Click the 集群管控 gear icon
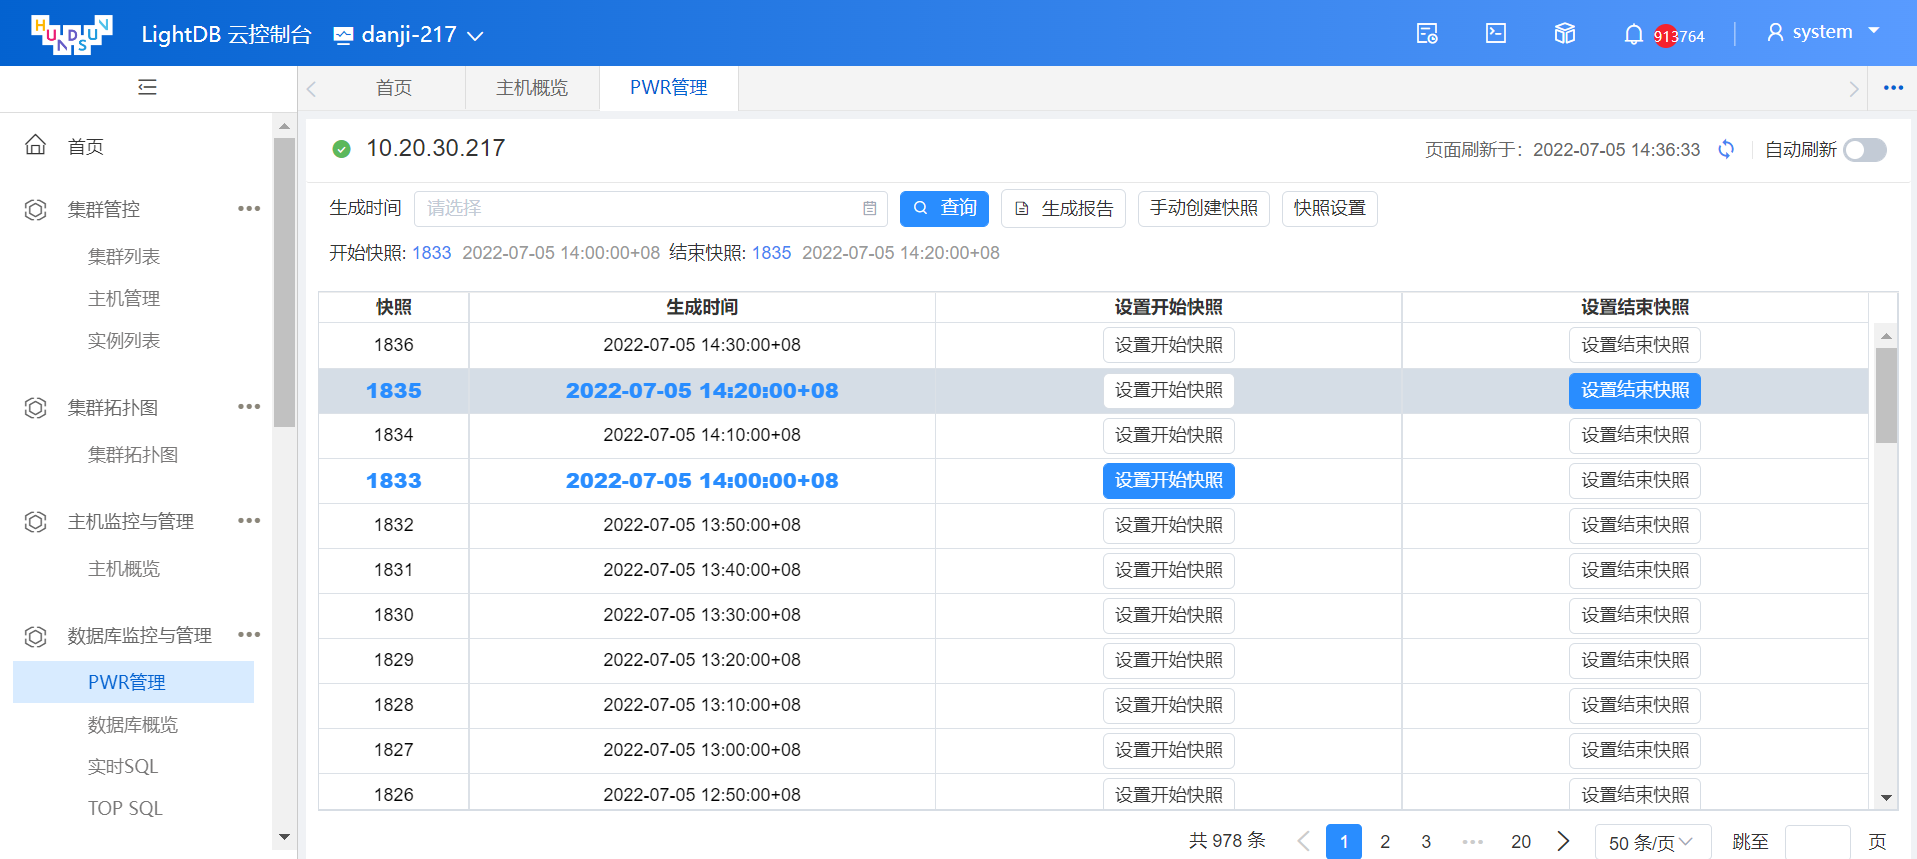The image size is (1917, 859). pos(36,209)
